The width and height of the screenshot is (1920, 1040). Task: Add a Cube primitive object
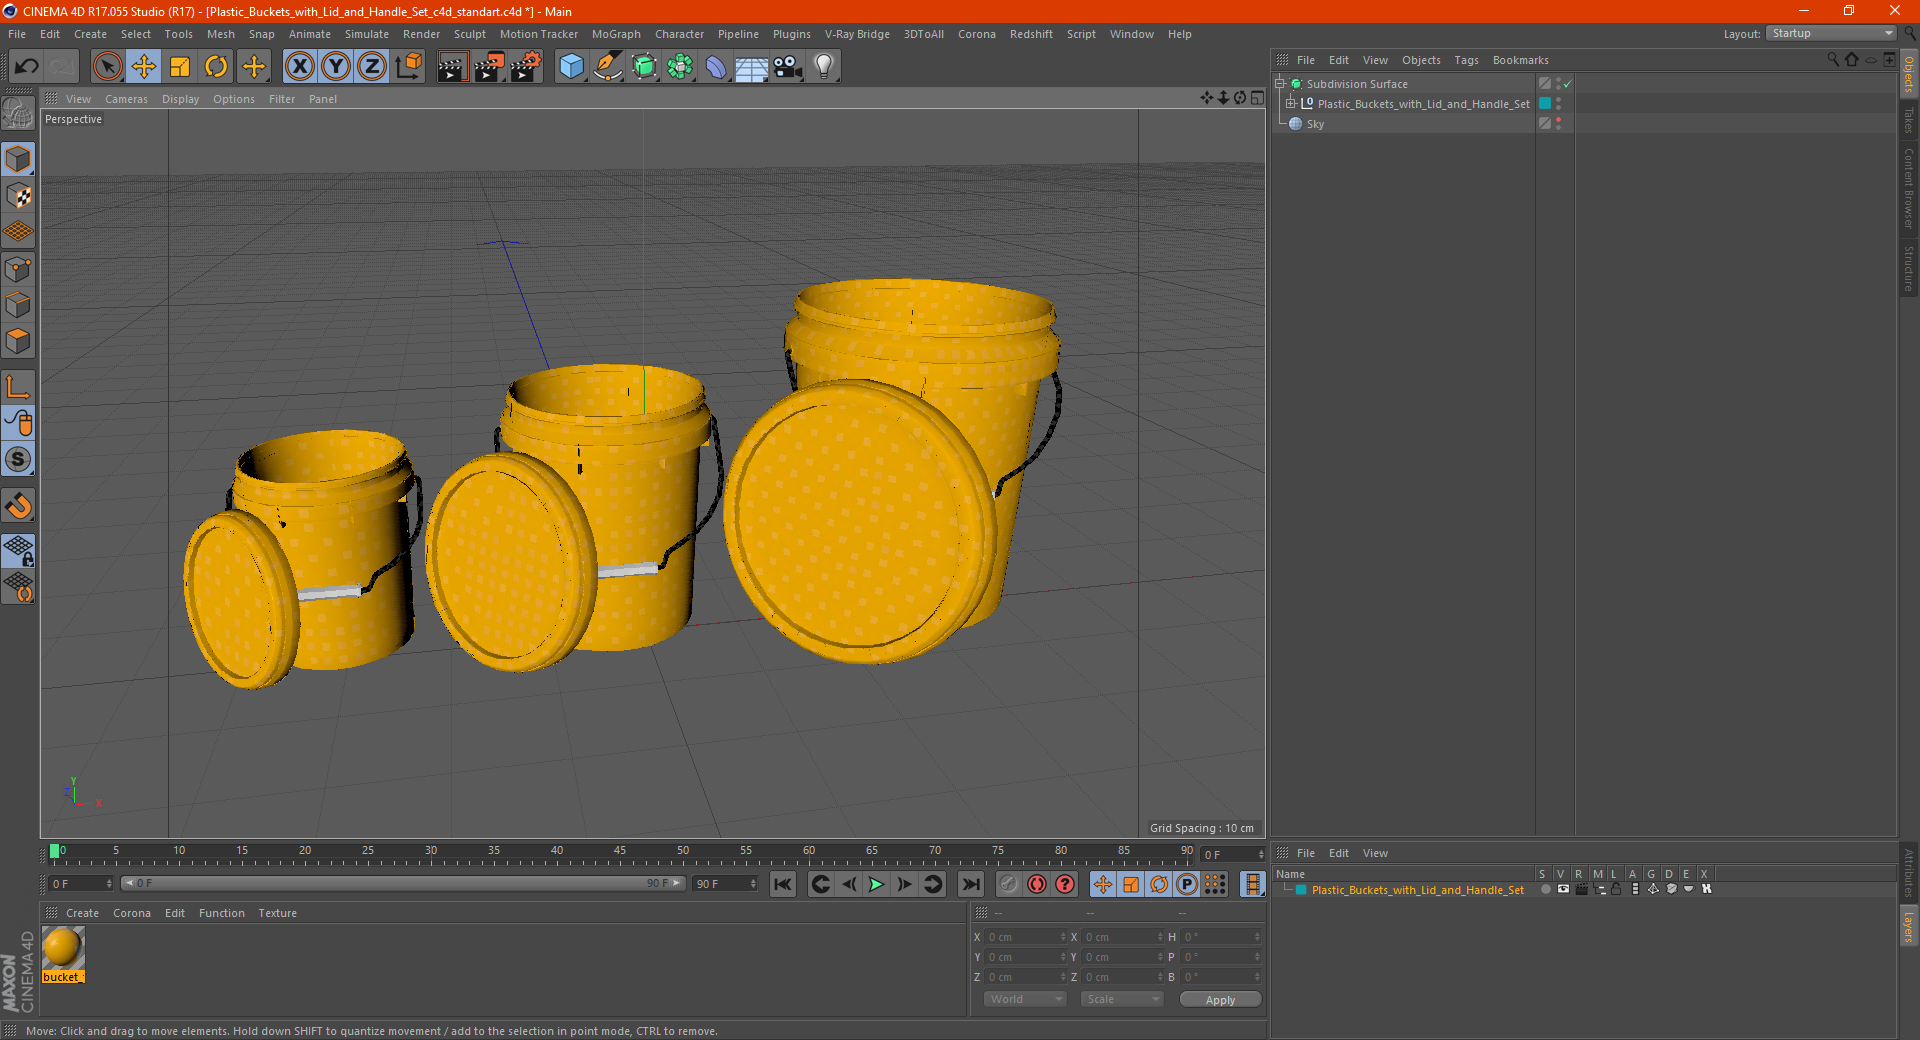click(571, 67)
